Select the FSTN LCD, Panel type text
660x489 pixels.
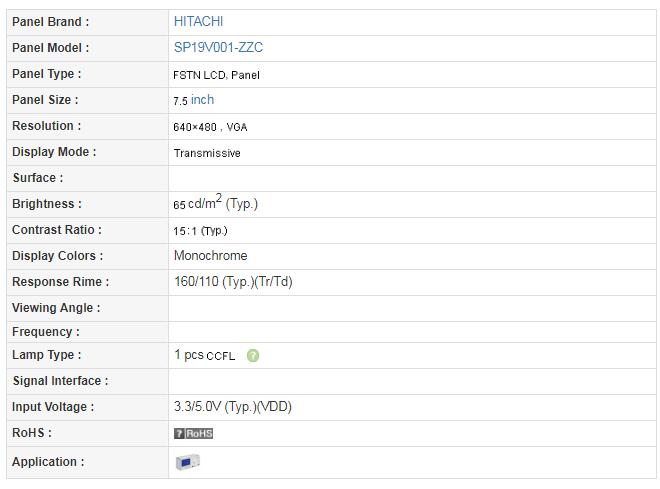[216, 75]
